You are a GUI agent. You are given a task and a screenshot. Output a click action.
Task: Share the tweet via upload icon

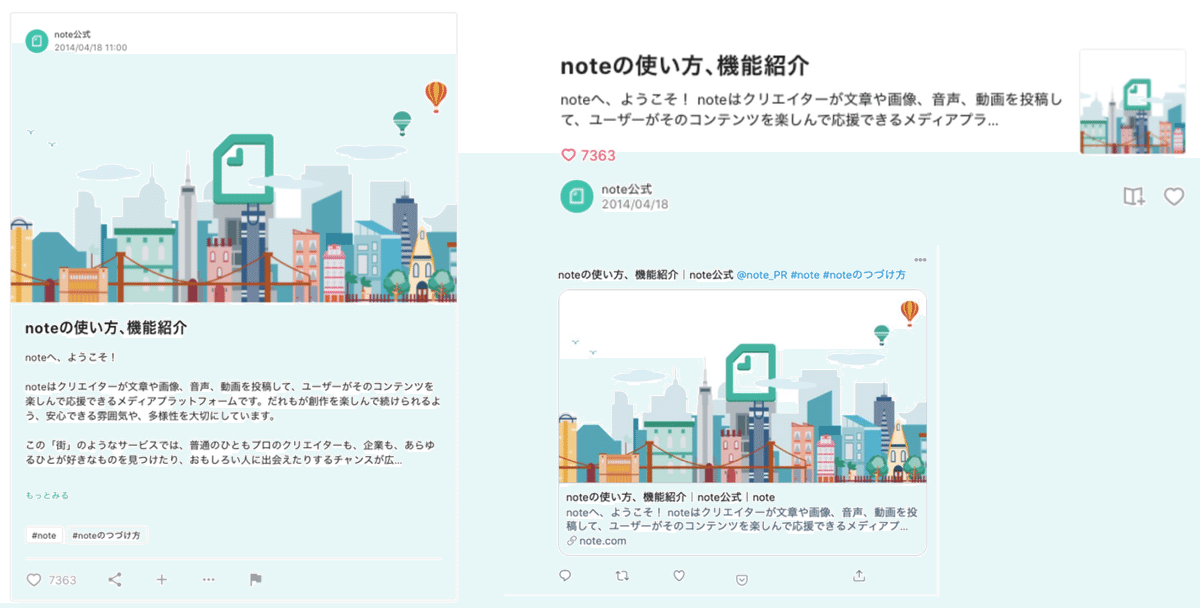click(858, 576)
